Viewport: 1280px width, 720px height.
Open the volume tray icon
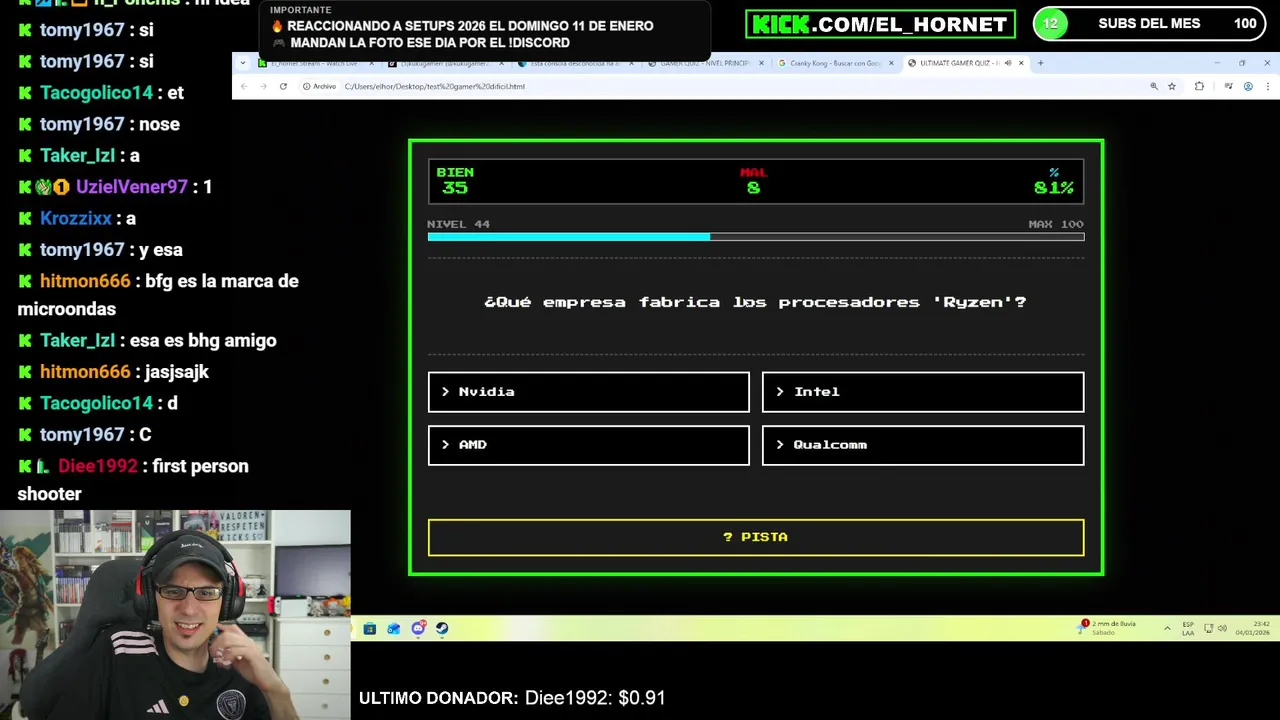coord(1222,628)
